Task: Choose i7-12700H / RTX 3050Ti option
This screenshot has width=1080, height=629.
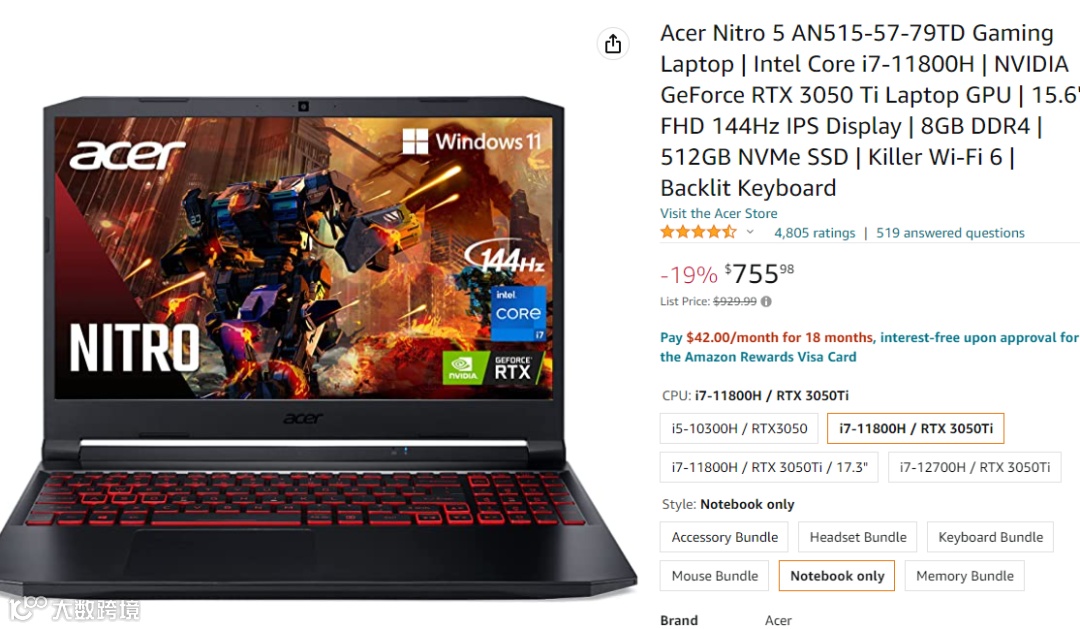Action: [x=975, y=467]
